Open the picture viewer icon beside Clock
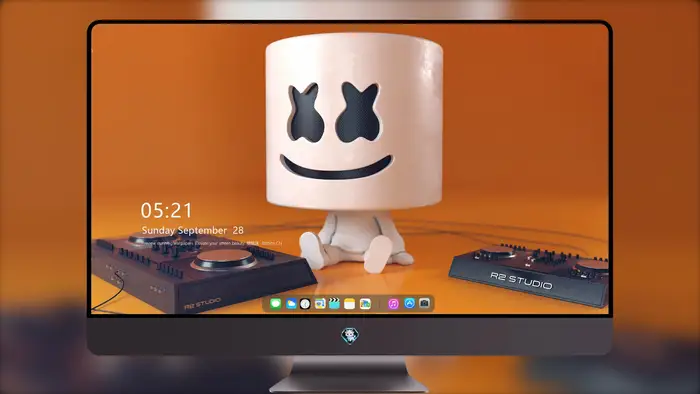Image resolution: width=700 pixels, height=394 pixels. coord(320,304)
